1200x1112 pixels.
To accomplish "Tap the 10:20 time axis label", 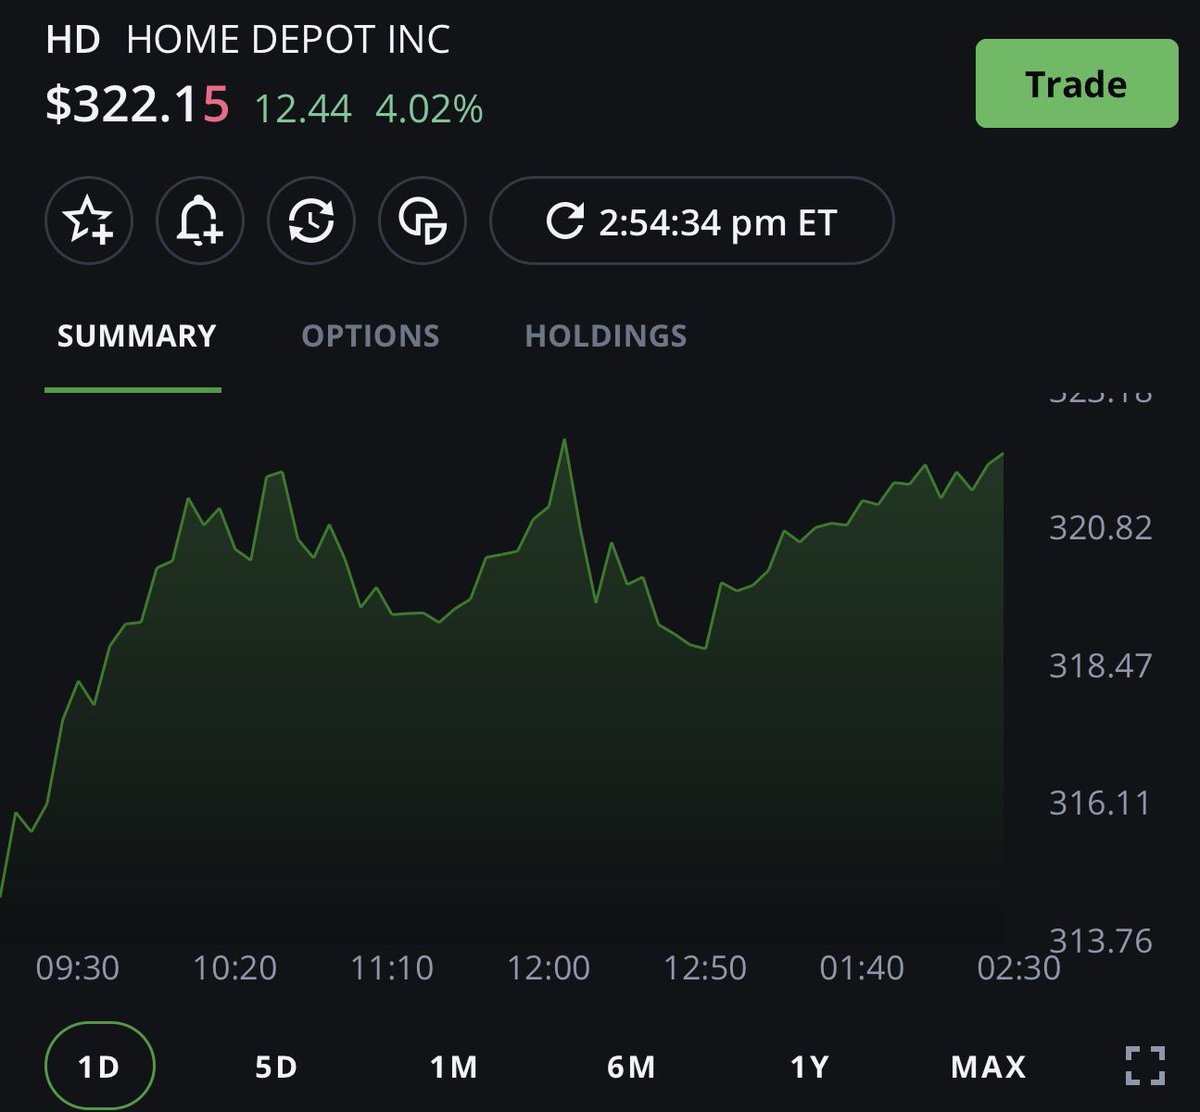I will coord(235,968).
